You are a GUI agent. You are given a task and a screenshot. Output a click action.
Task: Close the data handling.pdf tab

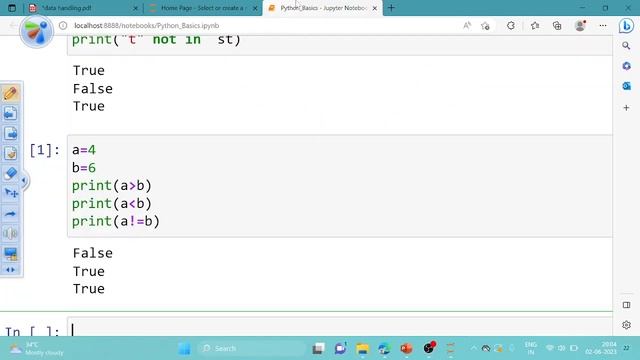pyautogui.click(x=136, y=8)
